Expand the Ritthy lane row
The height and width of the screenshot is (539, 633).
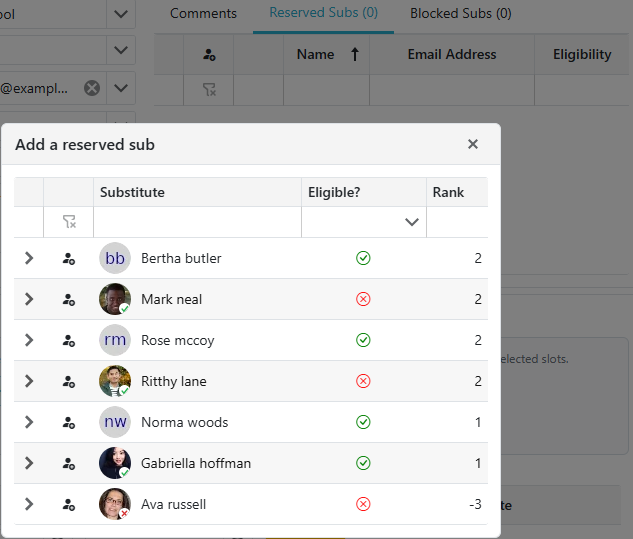tap(29, 381)
